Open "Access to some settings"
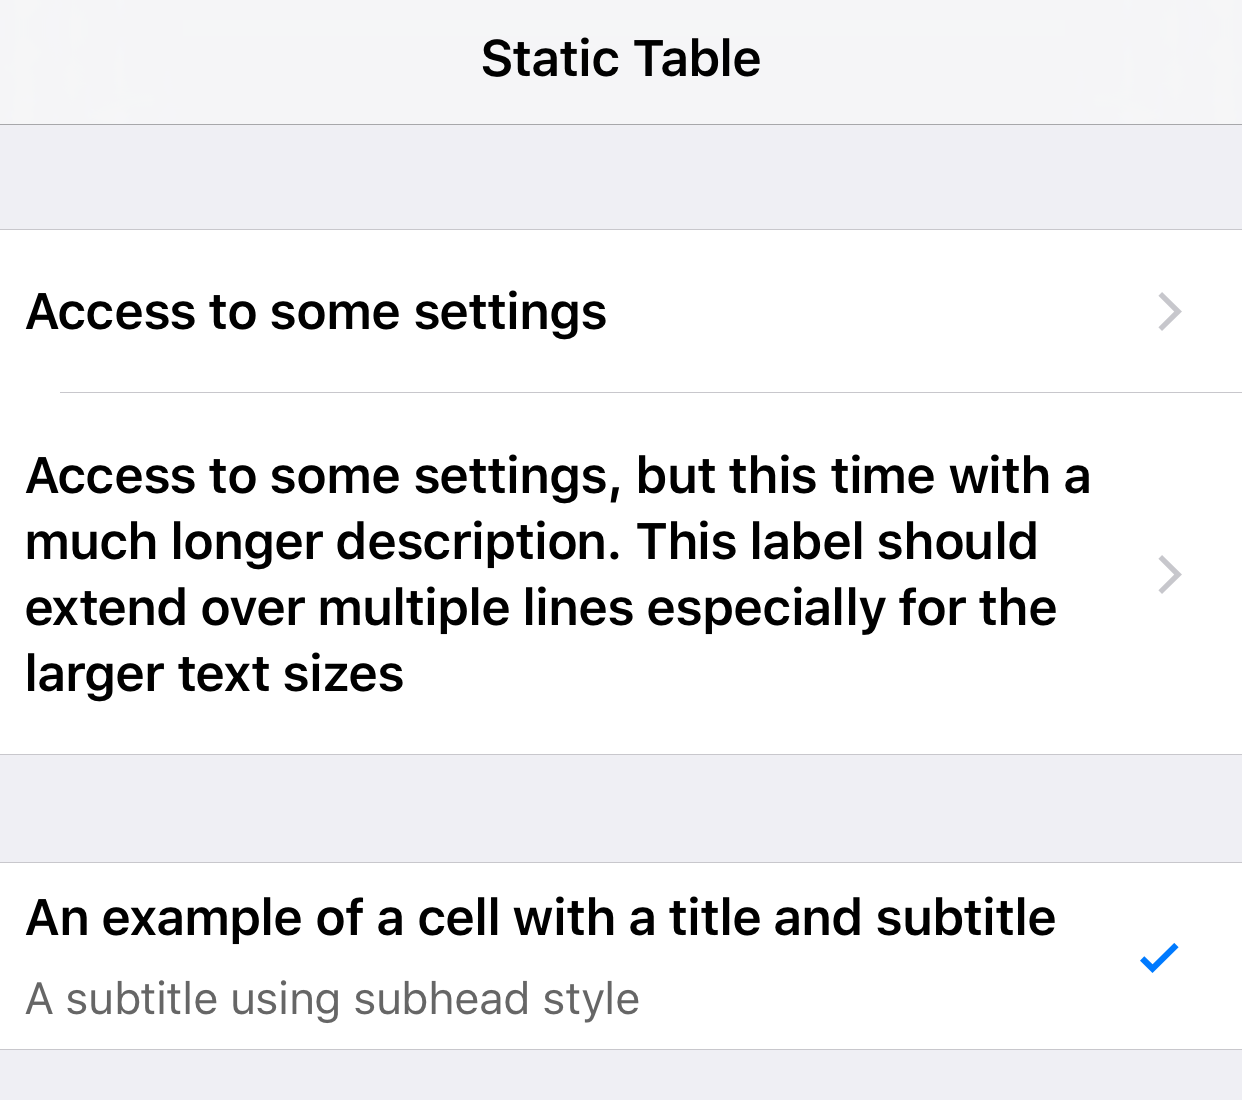The height and width of the screenshot is (1100, 1242). pos(316,312)
